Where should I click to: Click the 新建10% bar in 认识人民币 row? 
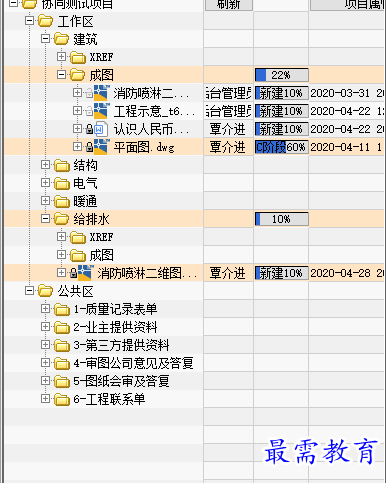(x=282, y=129)
